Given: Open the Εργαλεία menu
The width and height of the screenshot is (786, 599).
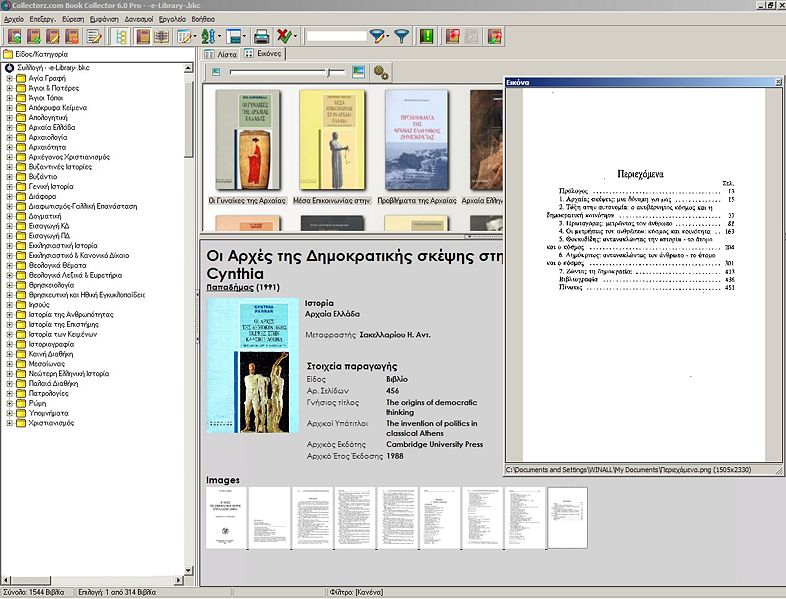Looking at the screenshot, I should coord(172,19).
